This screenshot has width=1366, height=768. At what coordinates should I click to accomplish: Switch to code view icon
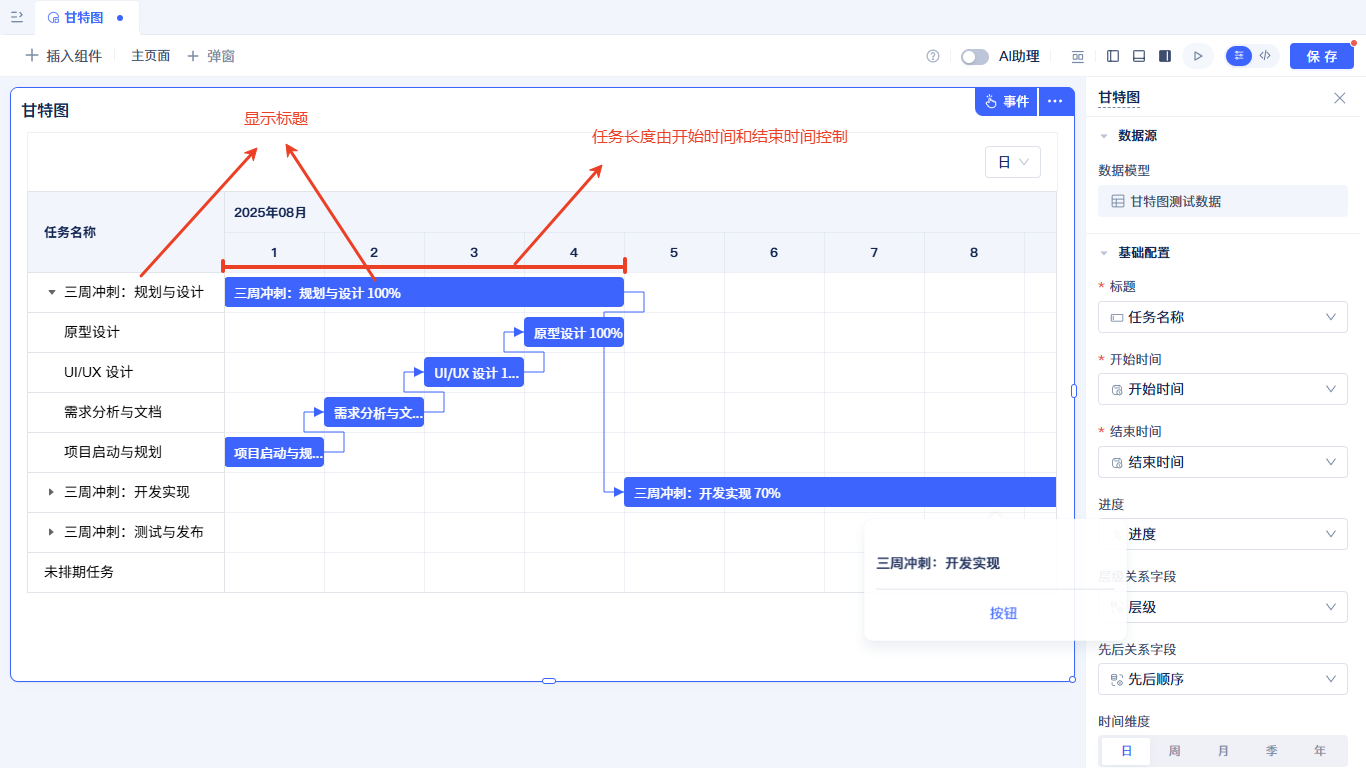(1265, 56)
